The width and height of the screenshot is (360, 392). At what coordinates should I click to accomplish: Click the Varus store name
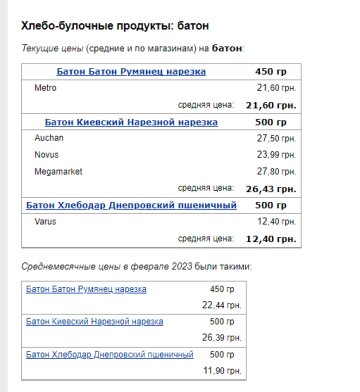pos(45,221)
